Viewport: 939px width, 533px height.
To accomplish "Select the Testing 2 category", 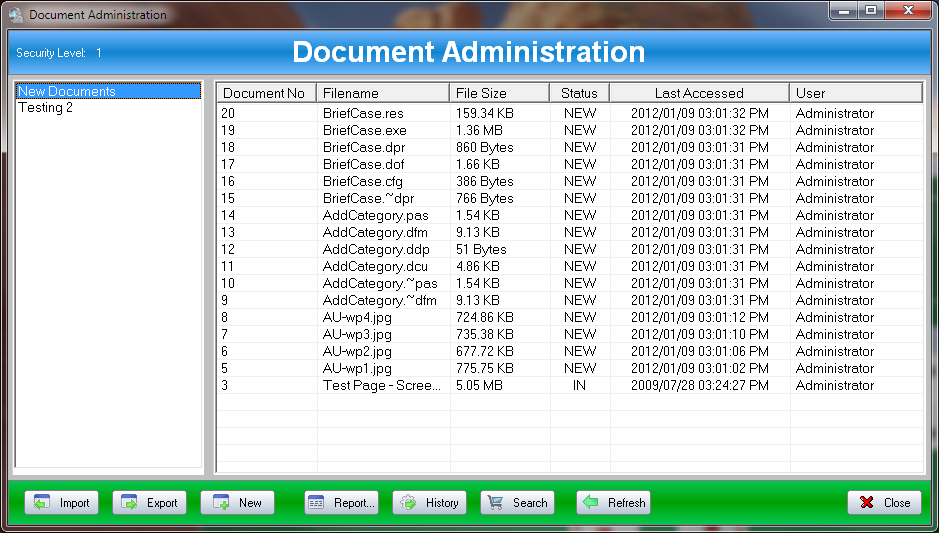I will point(46,108).
